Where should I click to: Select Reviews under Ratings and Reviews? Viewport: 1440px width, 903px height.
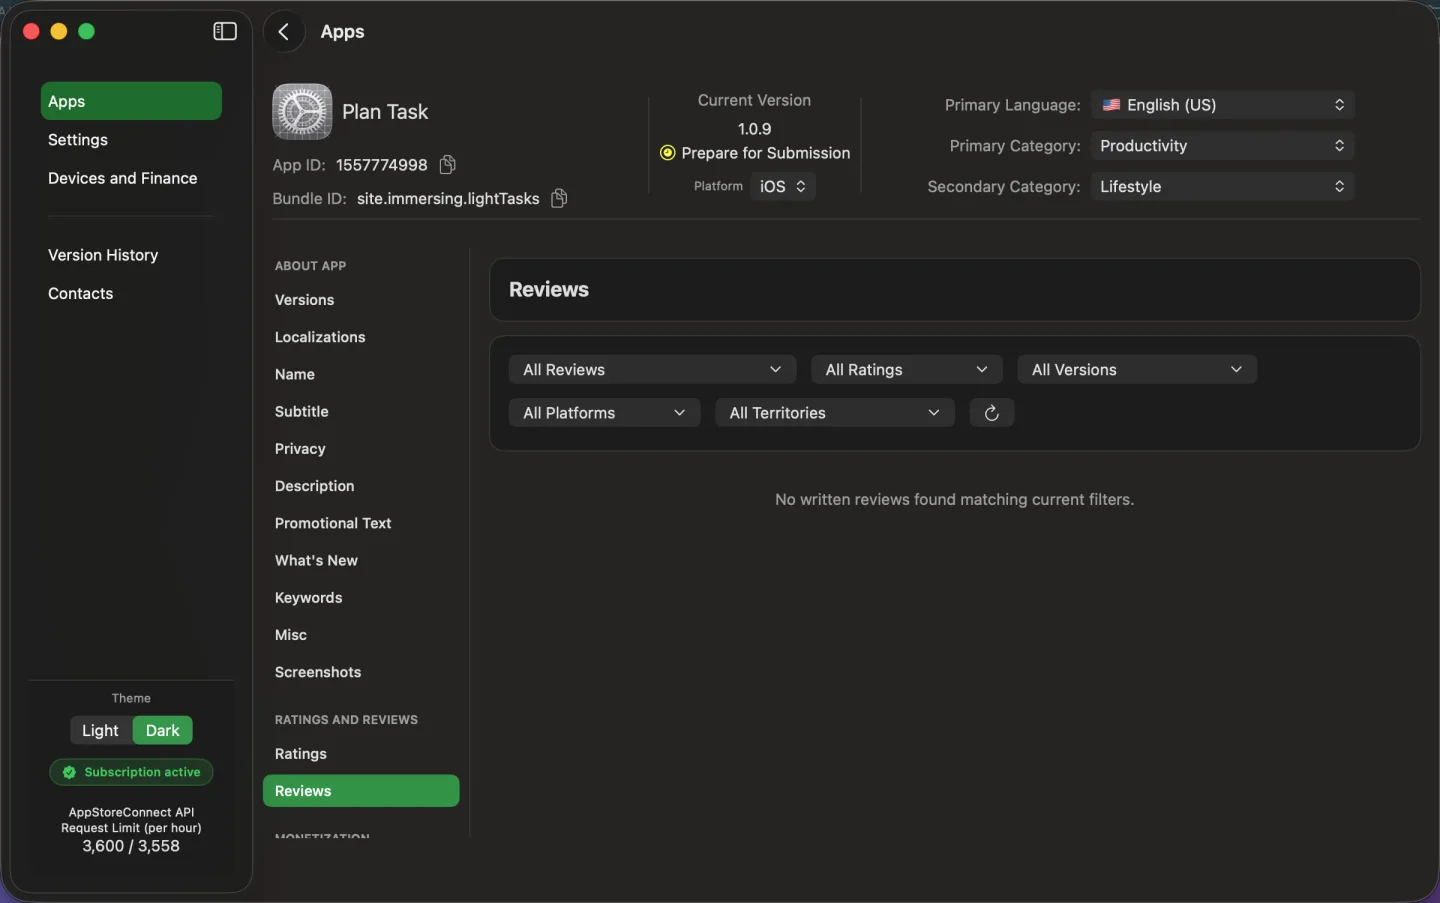(x=361, y=791)
